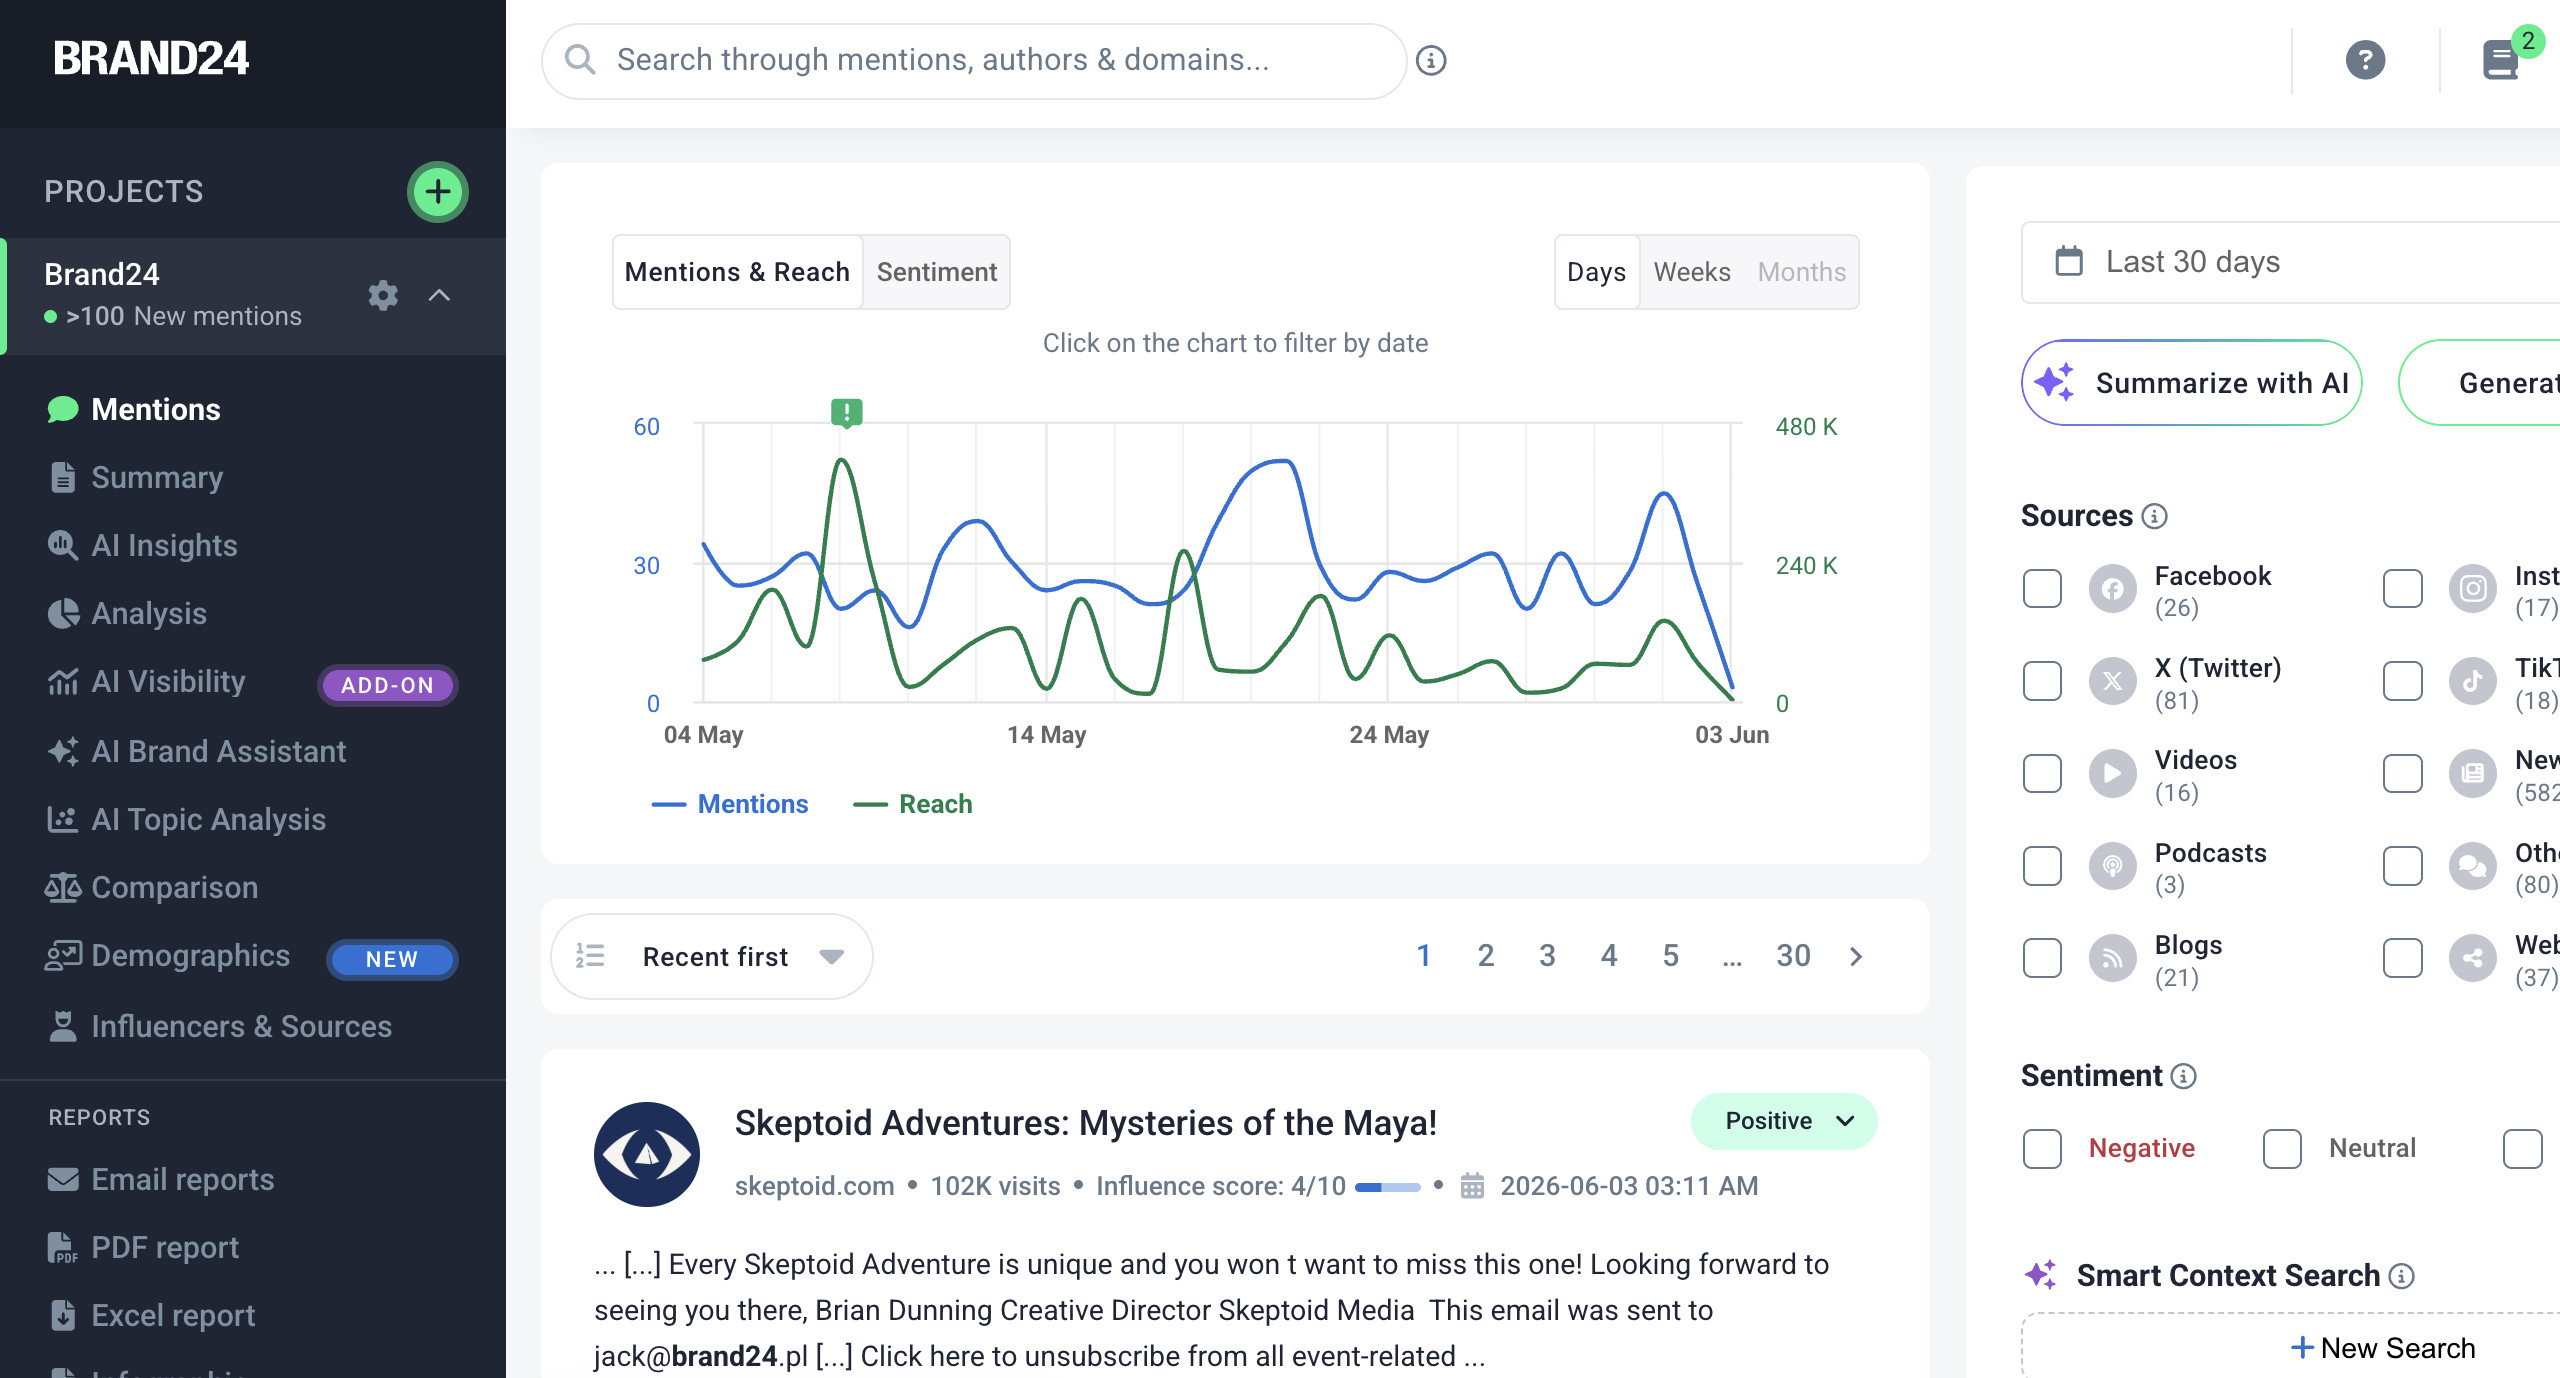Click the Podcasts source icon
The width and height of the screenshot is (2560, 1378).
pos(2112,866)
